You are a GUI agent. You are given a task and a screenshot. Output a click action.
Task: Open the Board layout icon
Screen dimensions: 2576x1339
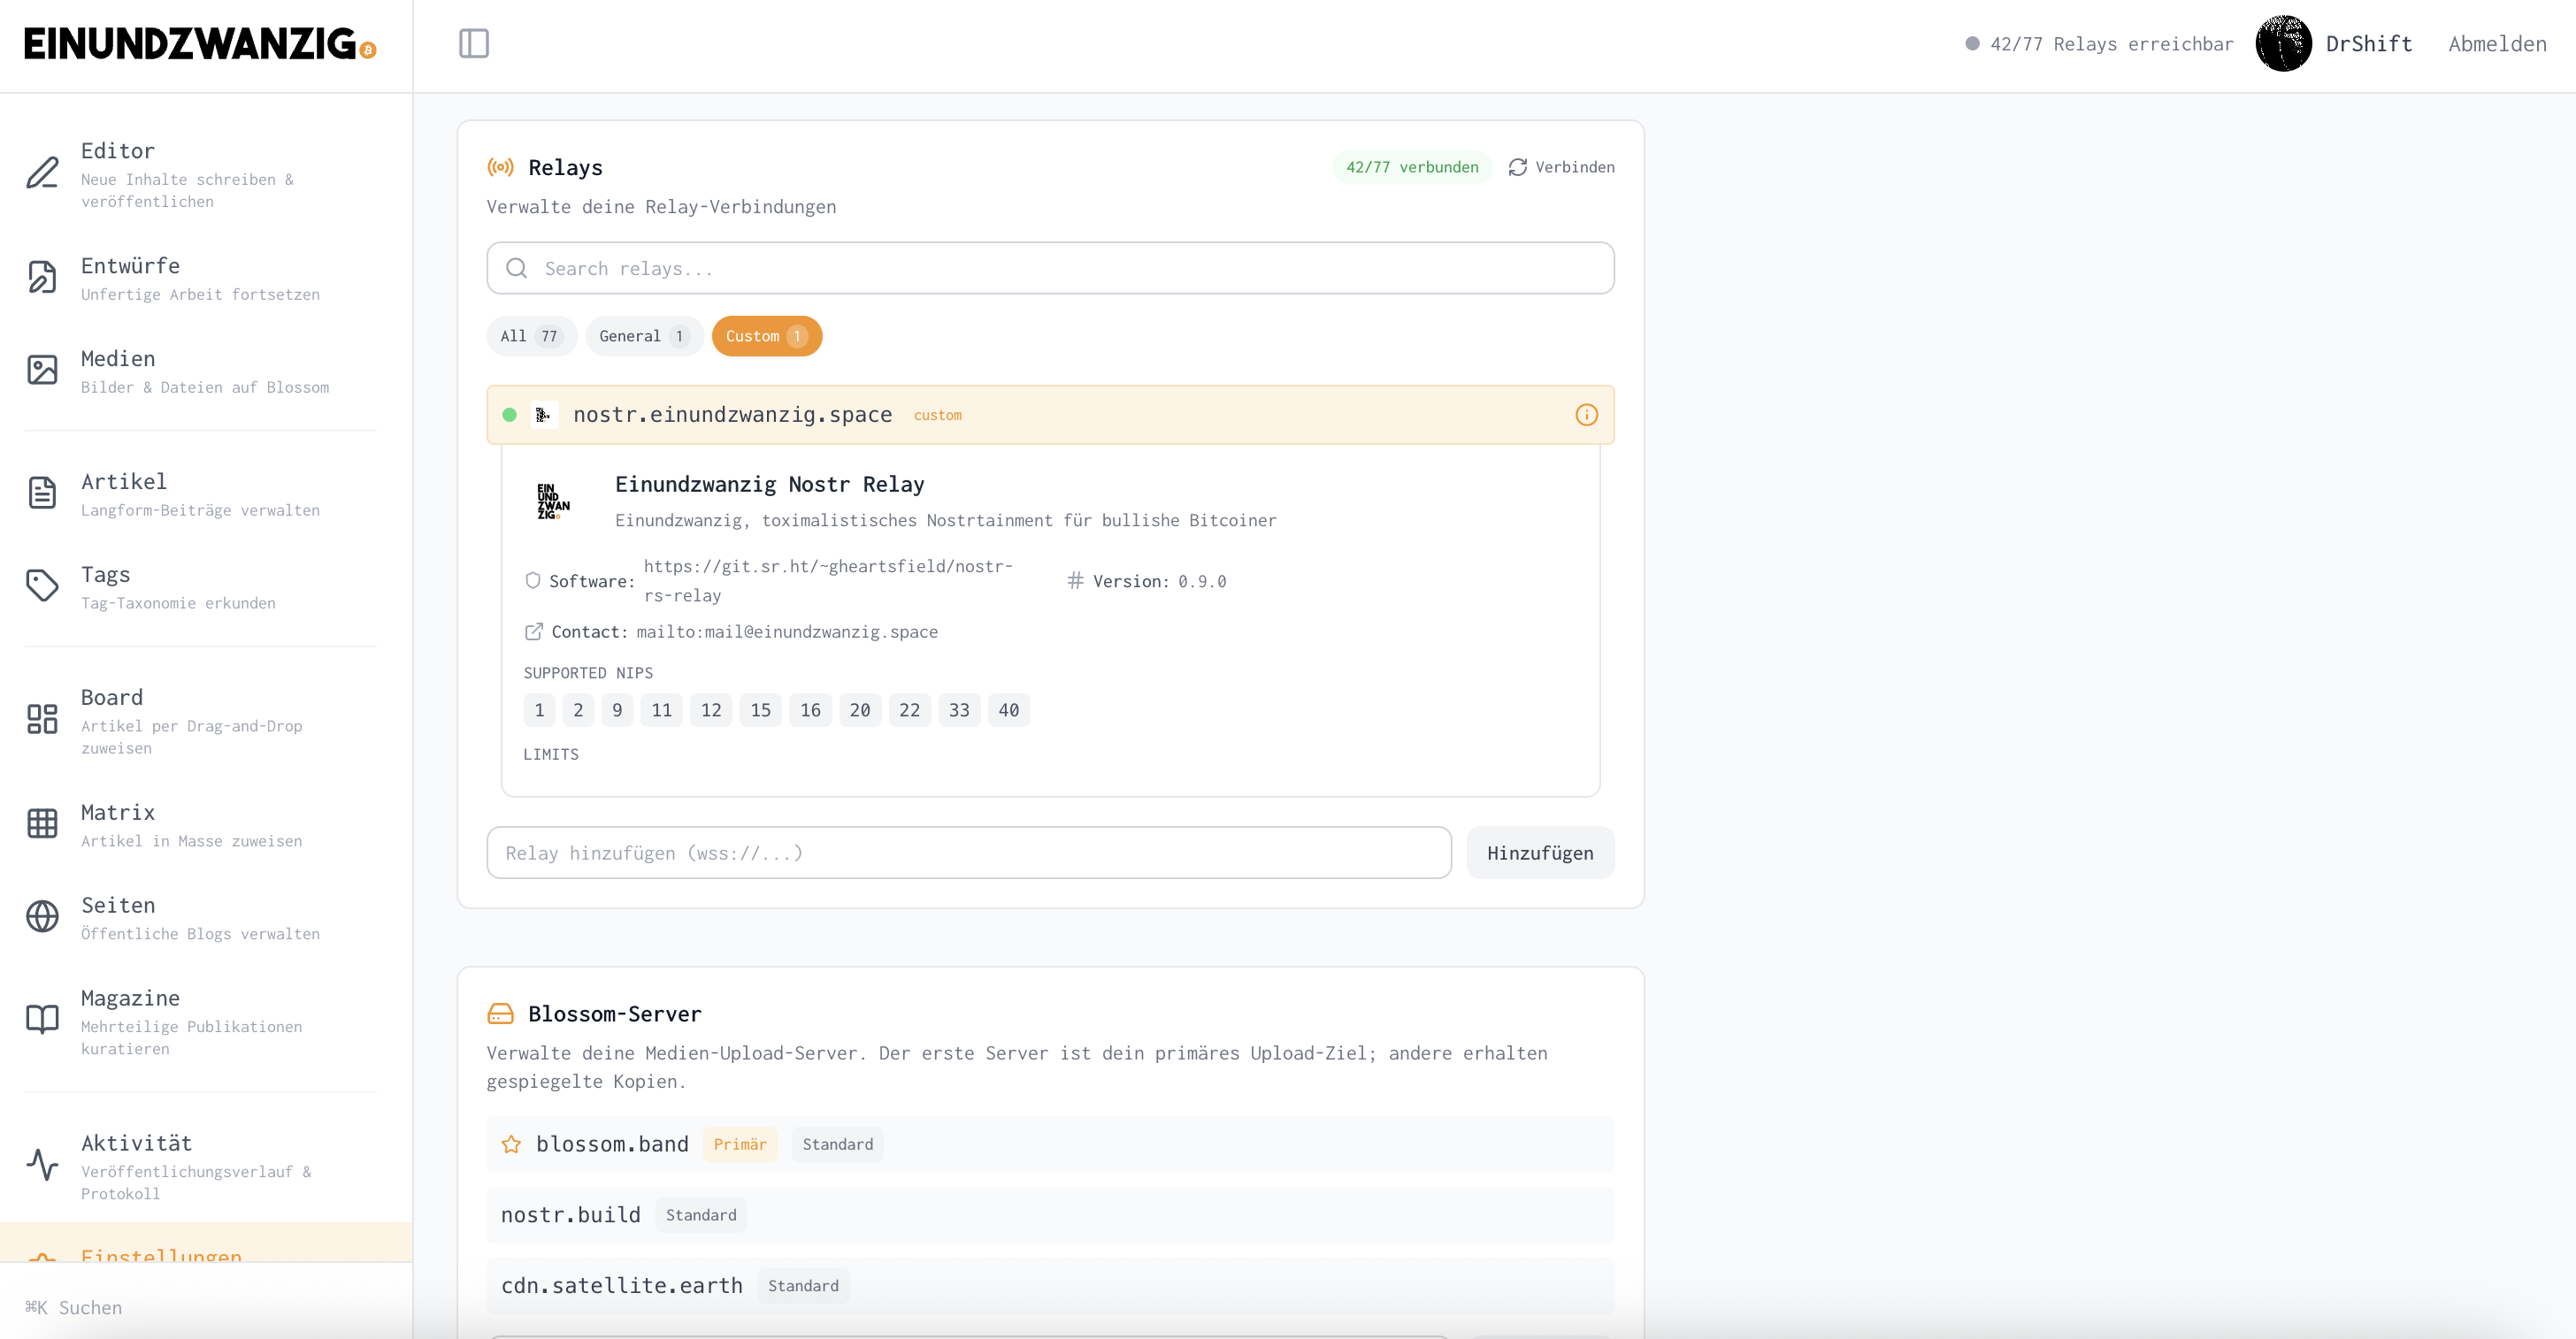(x=42, y=720)
